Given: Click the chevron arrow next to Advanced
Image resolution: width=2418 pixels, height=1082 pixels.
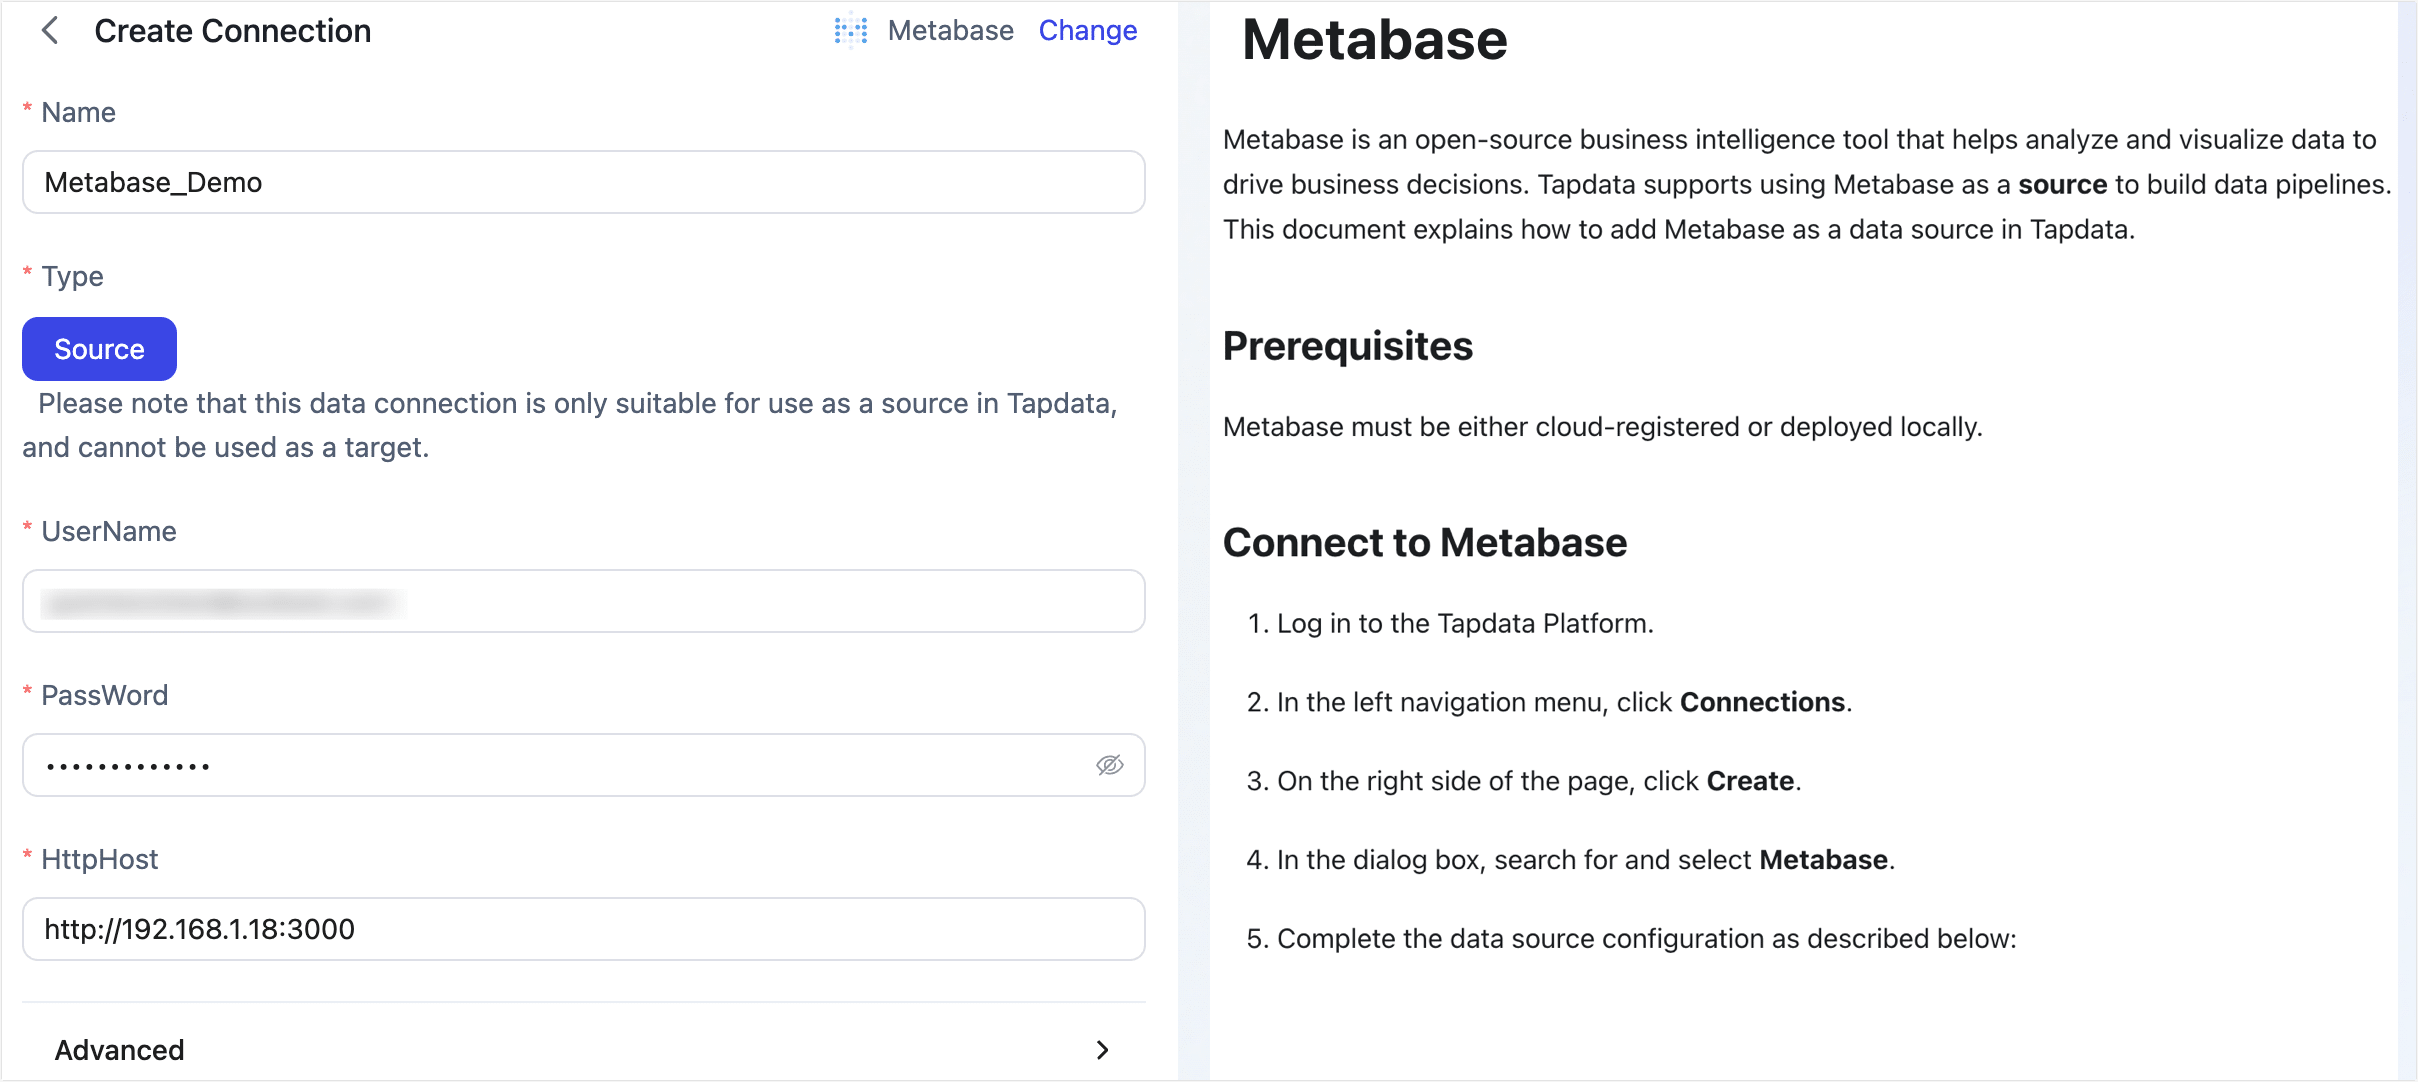Looking at the screenshot, I should (1103, 1050).
